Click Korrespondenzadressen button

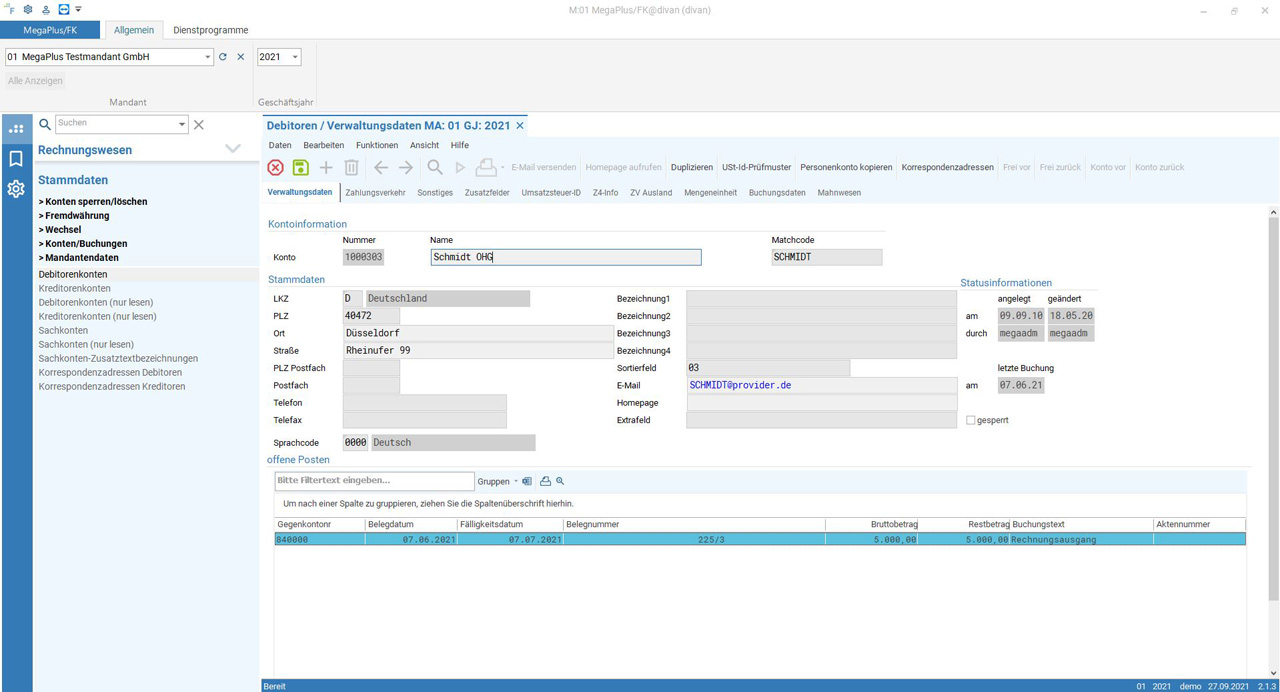coord(948,167)
